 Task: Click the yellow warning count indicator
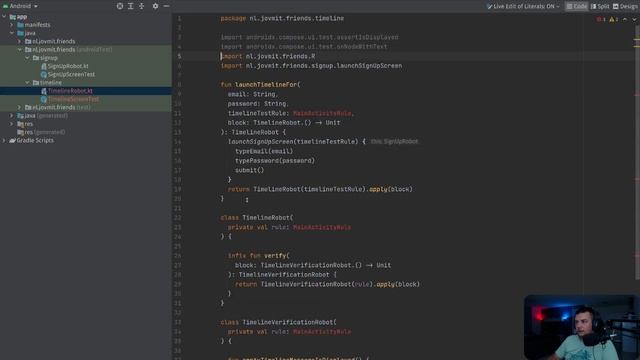point(613,19)
